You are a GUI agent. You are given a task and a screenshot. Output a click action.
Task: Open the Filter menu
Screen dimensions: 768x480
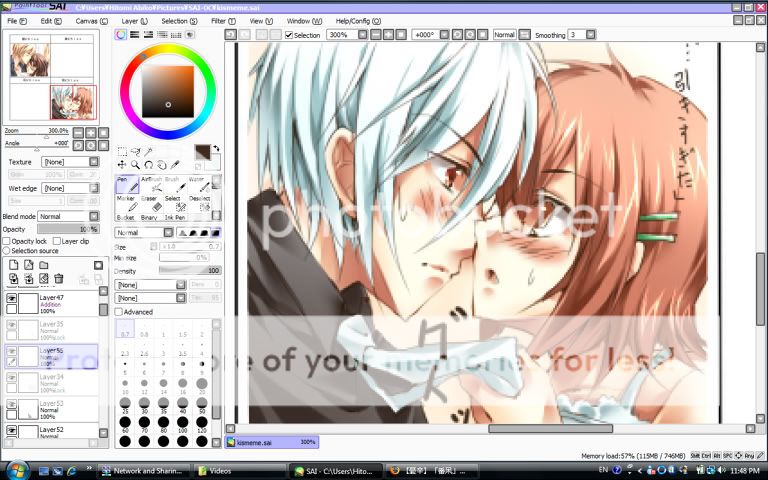coord(223,21)
